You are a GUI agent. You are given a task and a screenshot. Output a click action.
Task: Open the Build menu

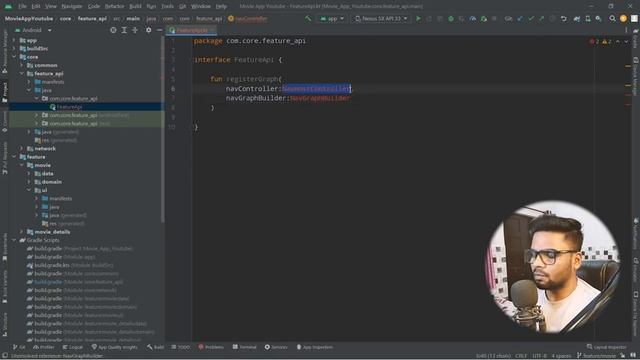tap(135, 6)
